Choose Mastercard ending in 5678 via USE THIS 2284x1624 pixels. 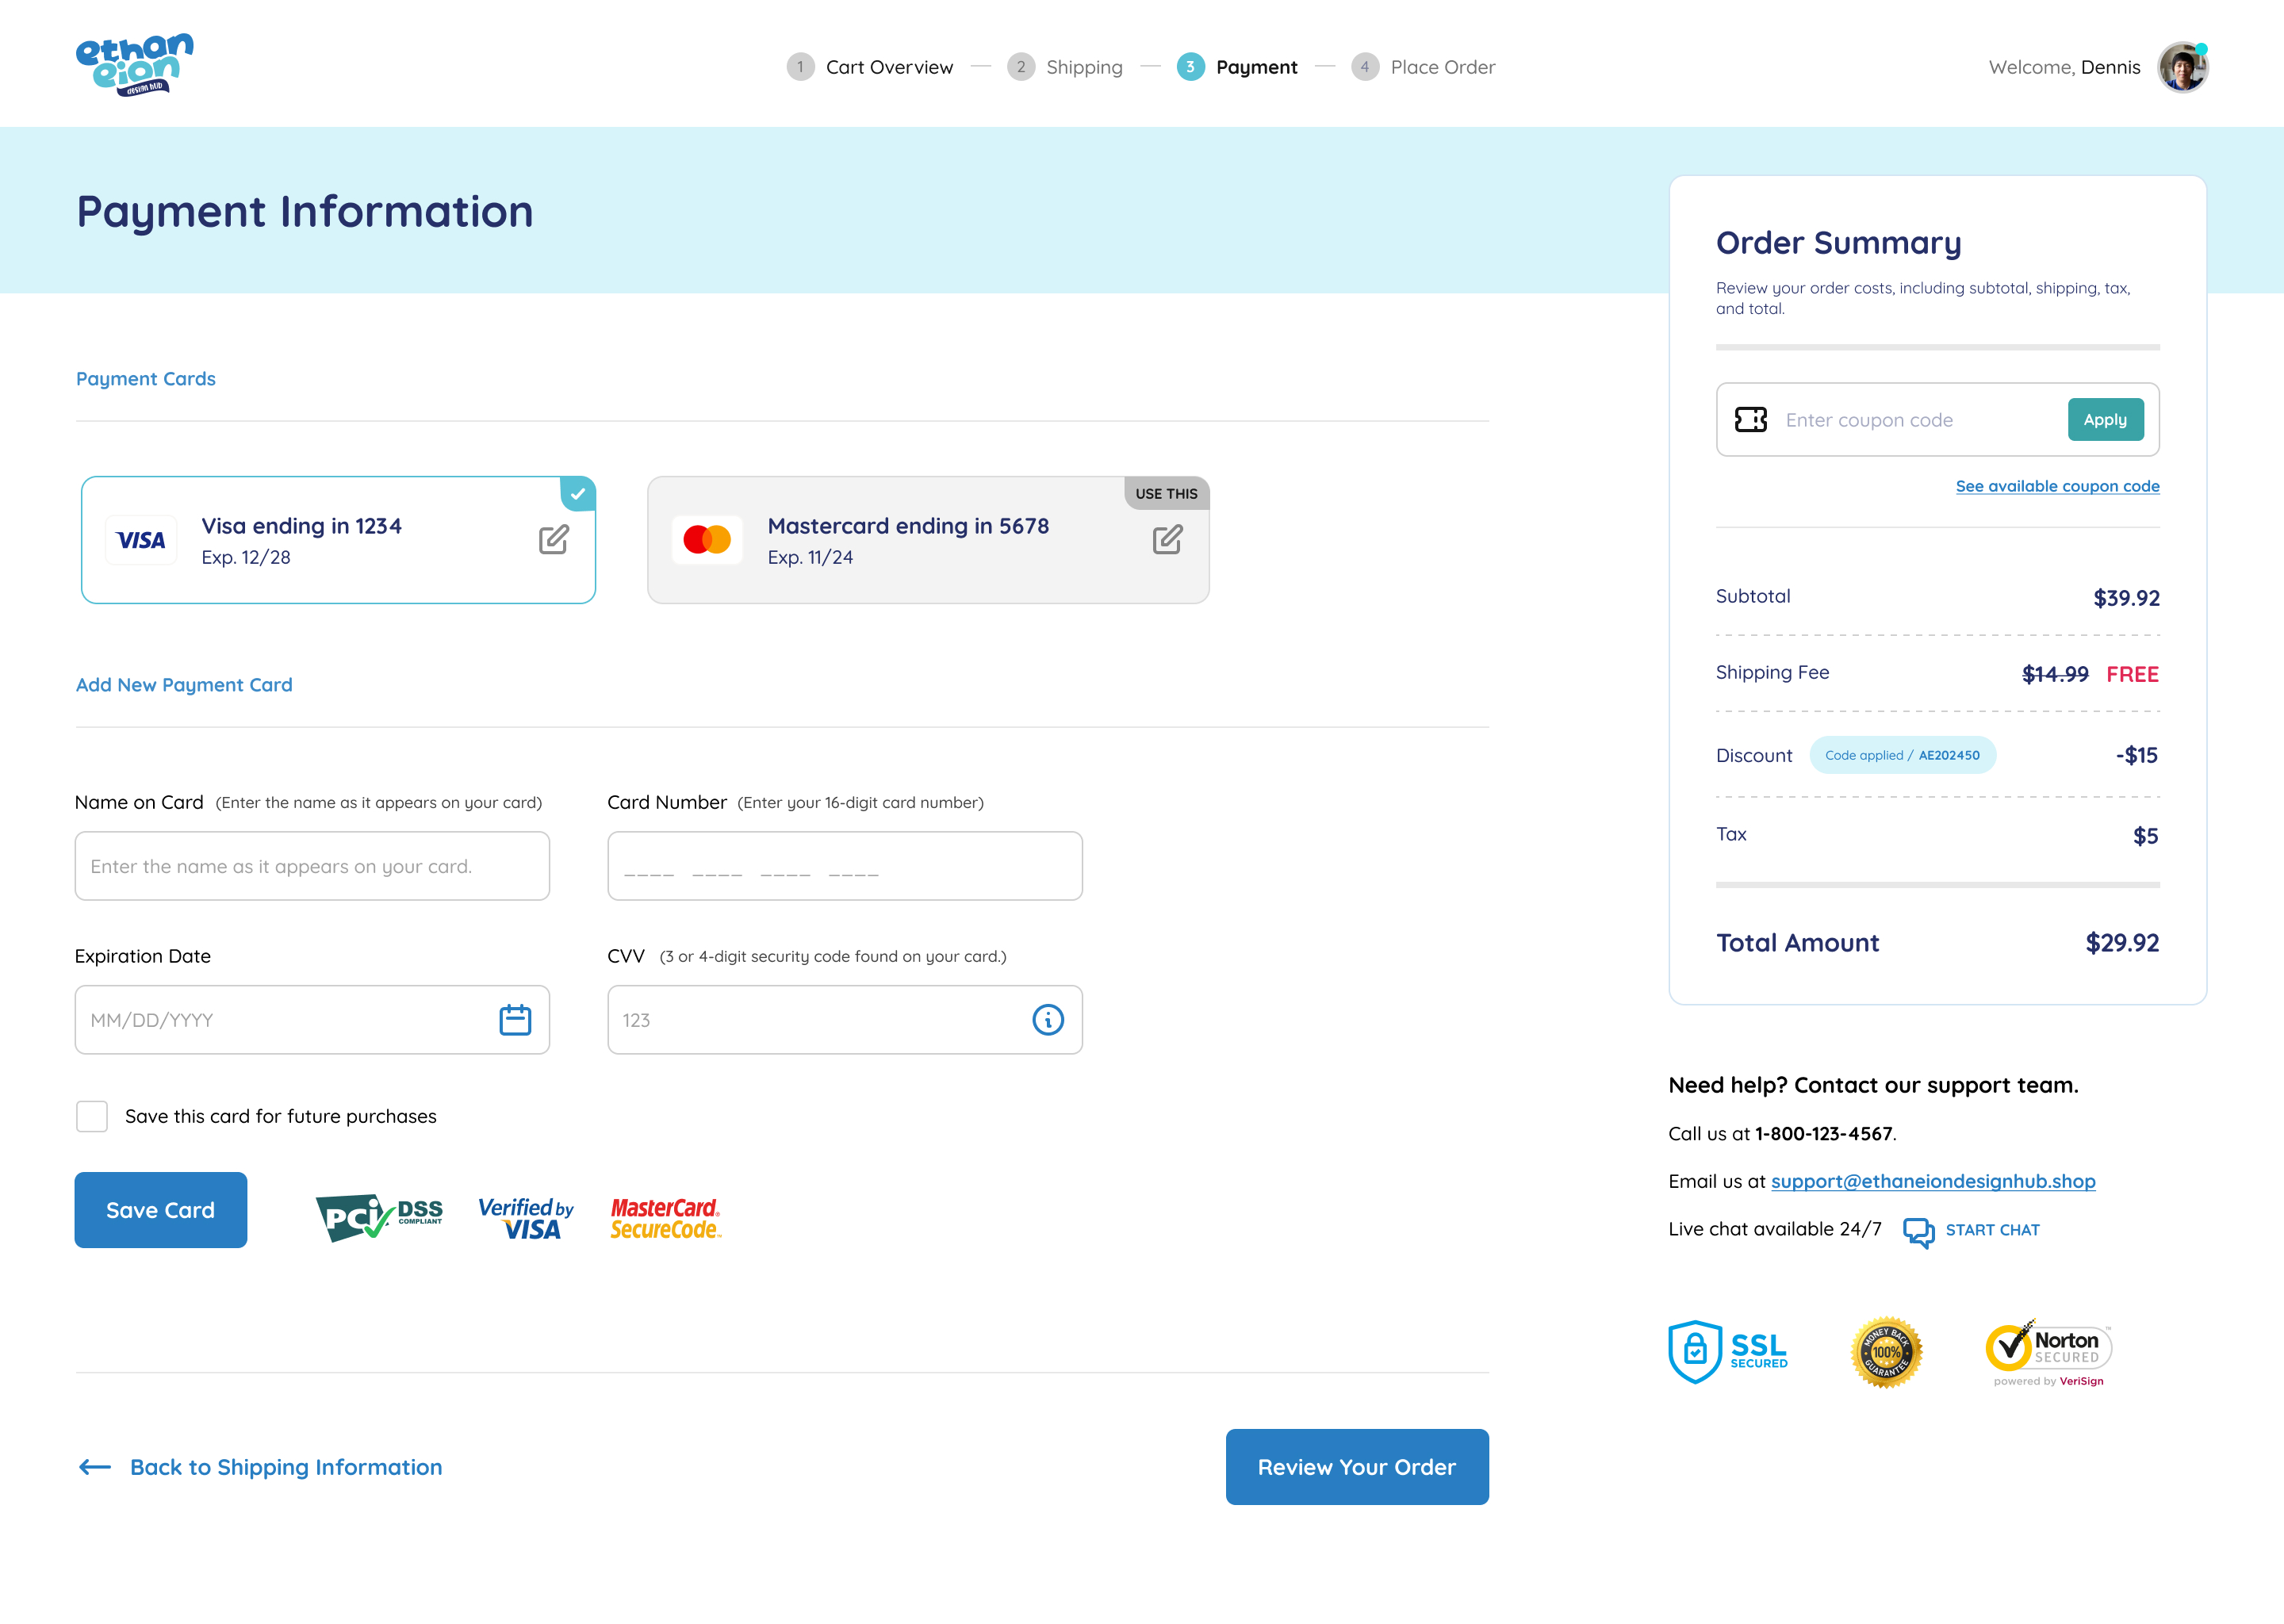click(1165, 493)
